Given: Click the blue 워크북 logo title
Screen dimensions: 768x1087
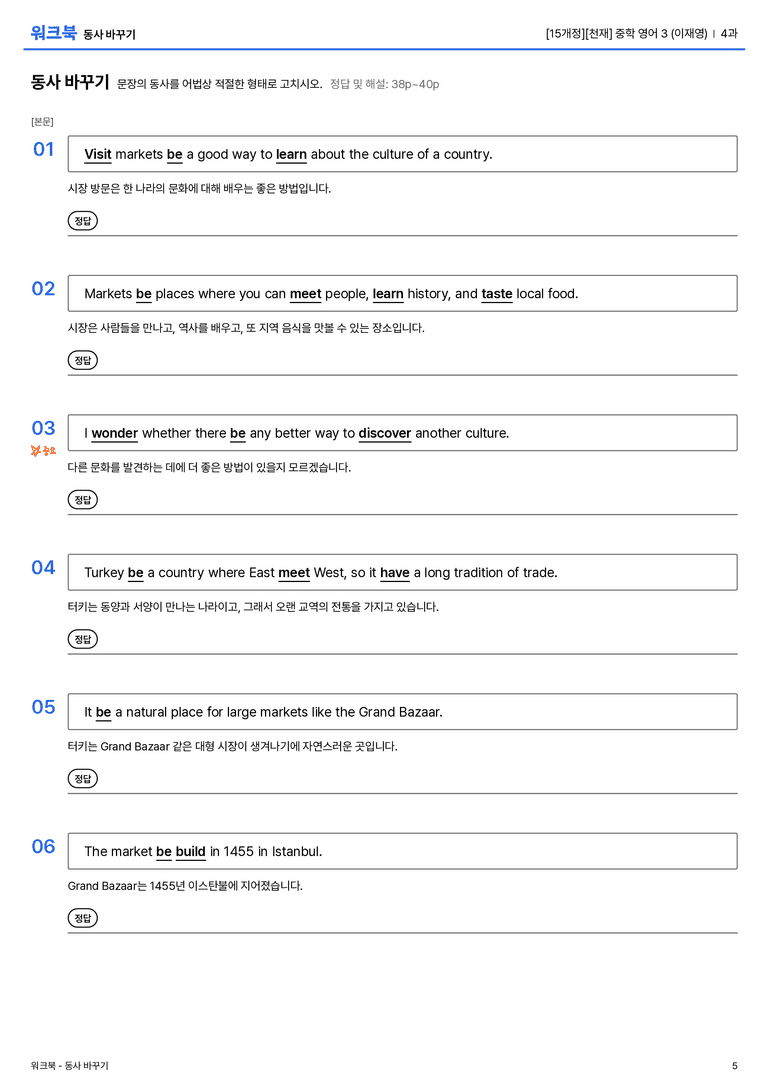Looking at the screenshot, I should pyautogui.click(x=53, y=32).
